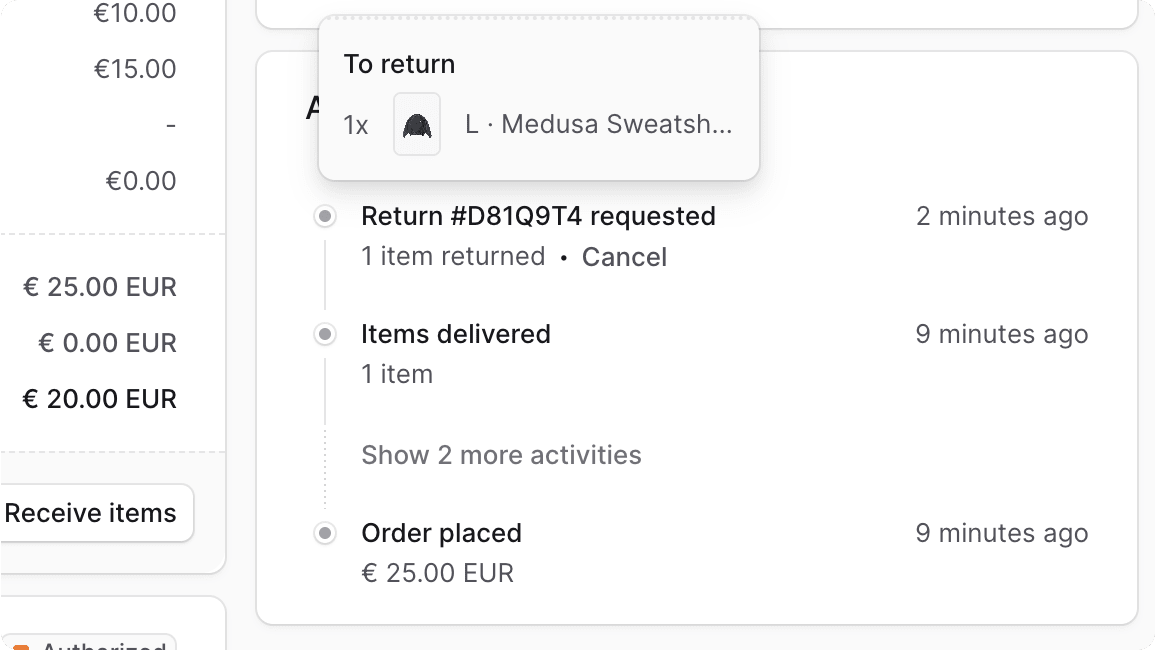Click the Authorized payment status badge
This screenshot has width=1156, height=650.
90,645
